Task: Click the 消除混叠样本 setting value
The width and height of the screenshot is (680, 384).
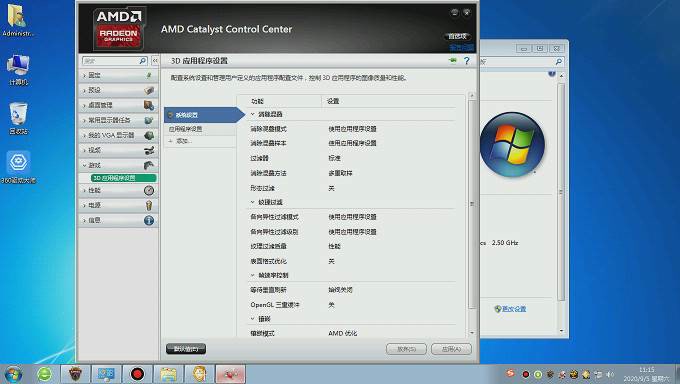Action: pyautogui.click(x=352, y=143)
